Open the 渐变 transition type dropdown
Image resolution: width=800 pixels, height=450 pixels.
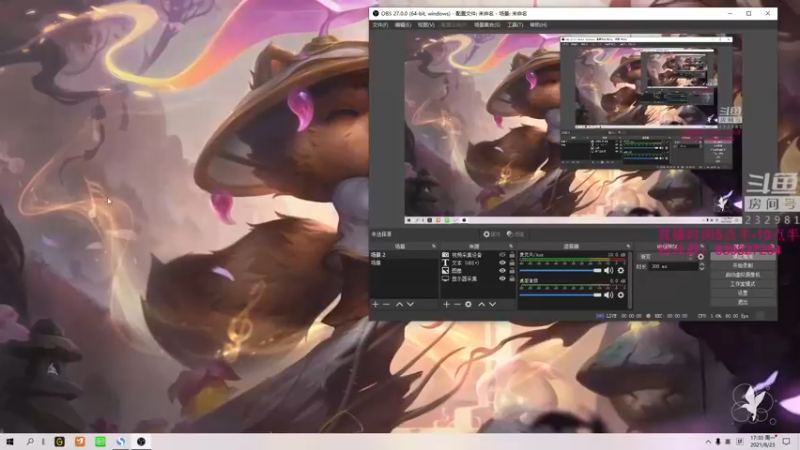666,257
